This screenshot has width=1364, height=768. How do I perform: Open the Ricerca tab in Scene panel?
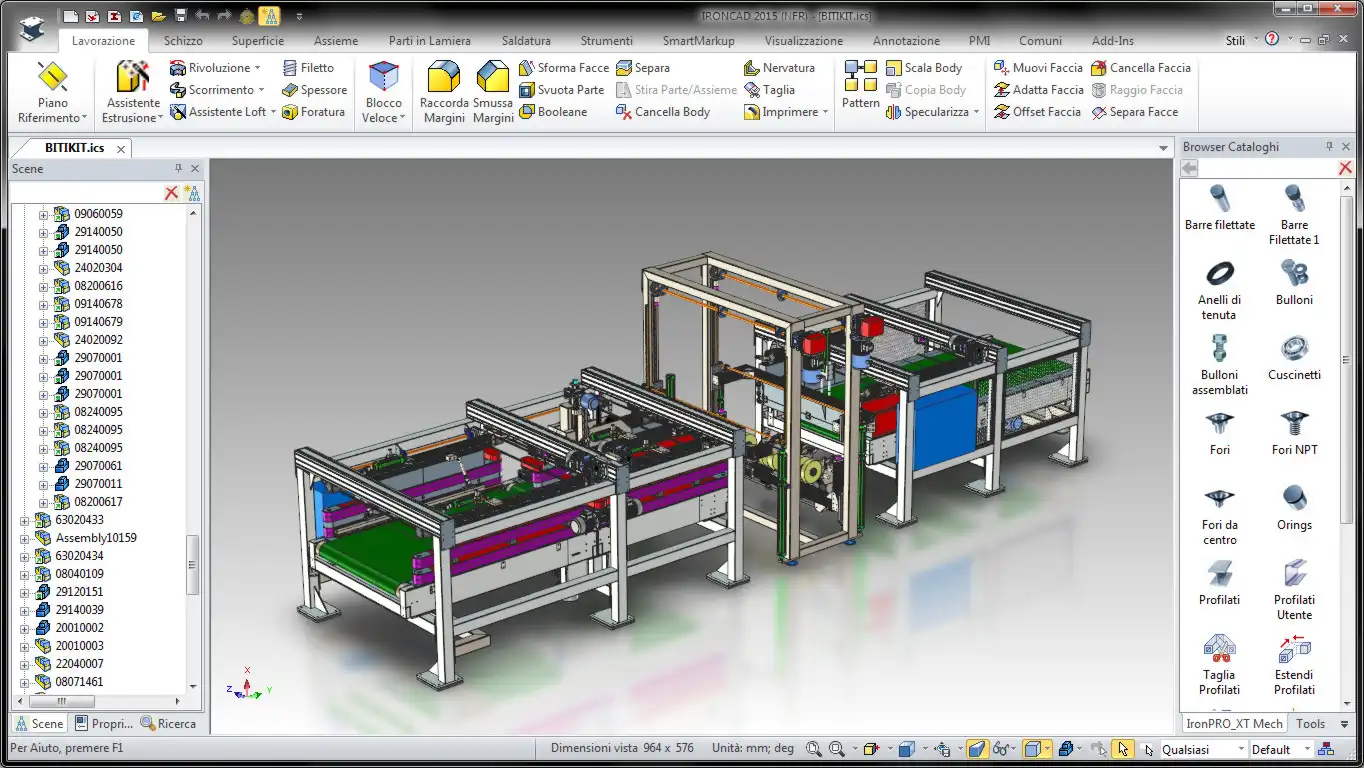(x=168, y=723)
